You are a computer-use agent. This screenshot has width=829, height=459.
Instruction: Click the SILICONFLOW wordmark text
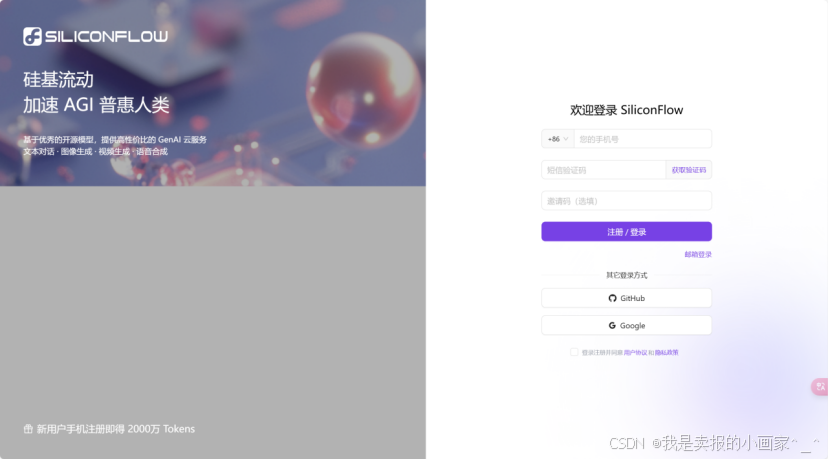tap(106, 36)
